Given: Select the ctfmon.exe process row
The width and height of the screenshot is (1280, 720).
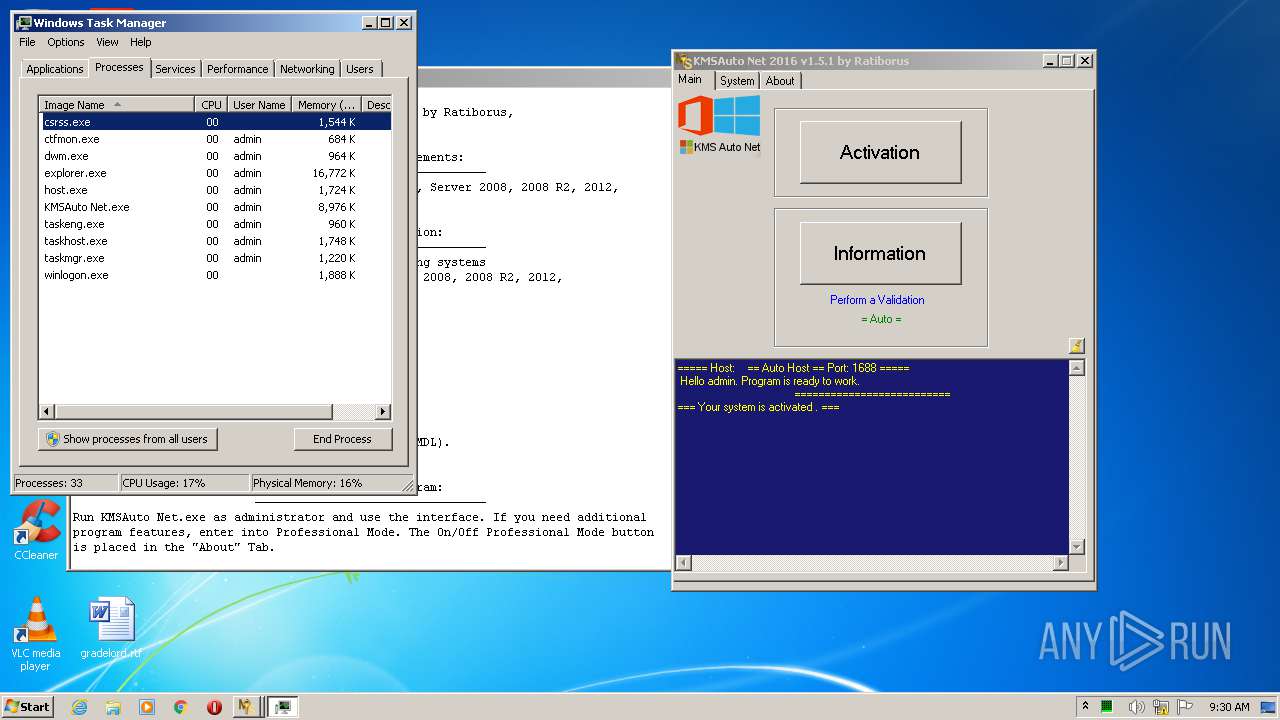Looking at the screenshot, I should (215, 139).
